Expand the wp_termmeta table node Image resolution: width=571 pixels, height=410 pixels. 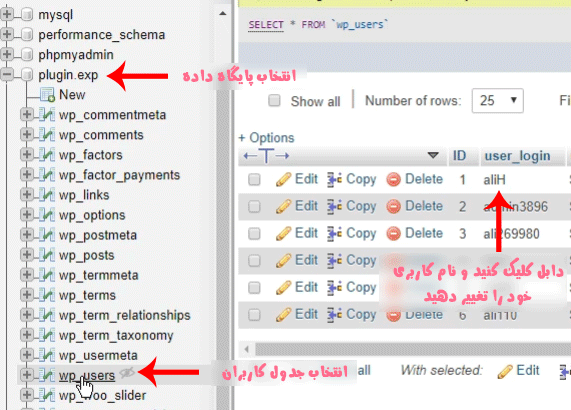(x=27, y=275)
